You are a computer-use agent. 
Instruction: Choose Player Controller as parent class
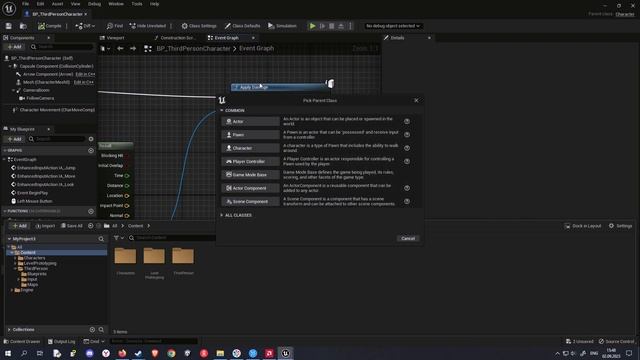pos(251,162)
